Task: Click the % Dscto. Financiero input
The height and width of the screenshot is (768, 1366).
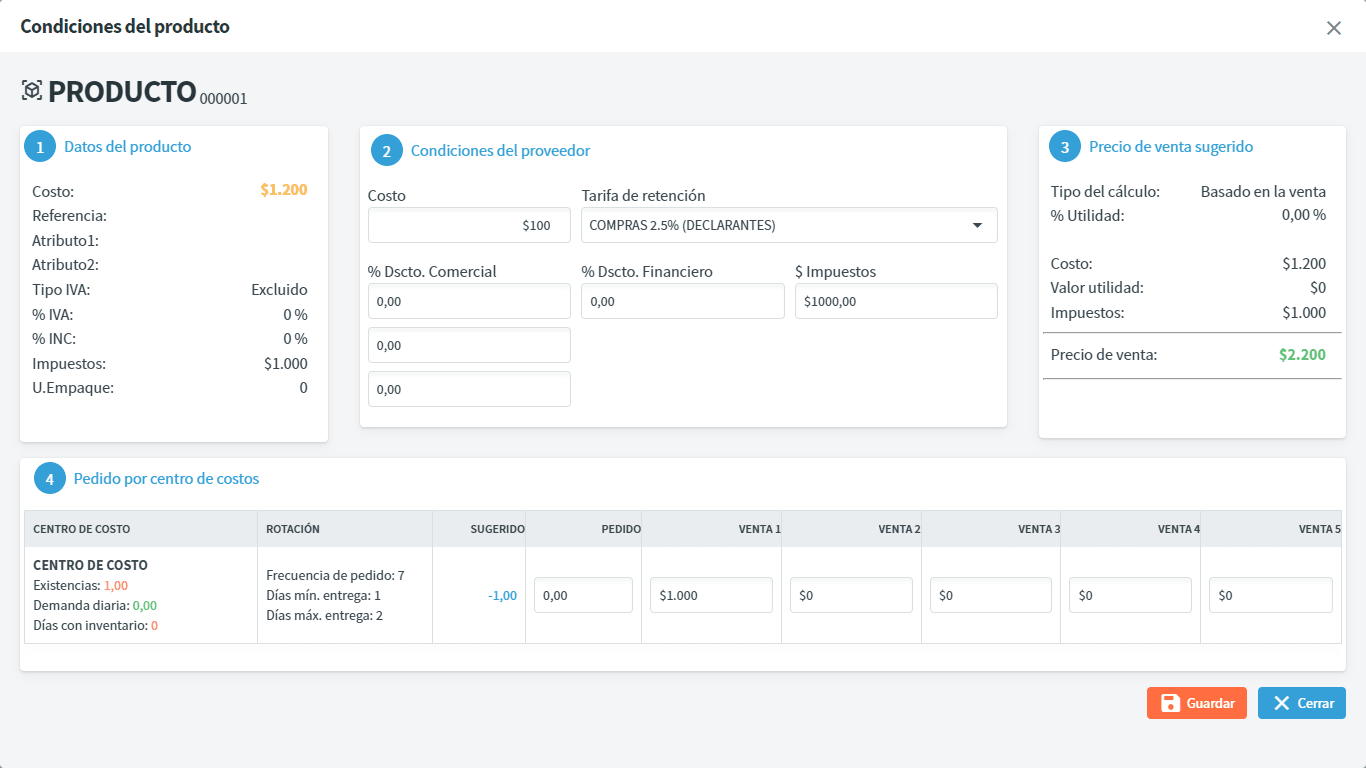Action: pos(683,301)
